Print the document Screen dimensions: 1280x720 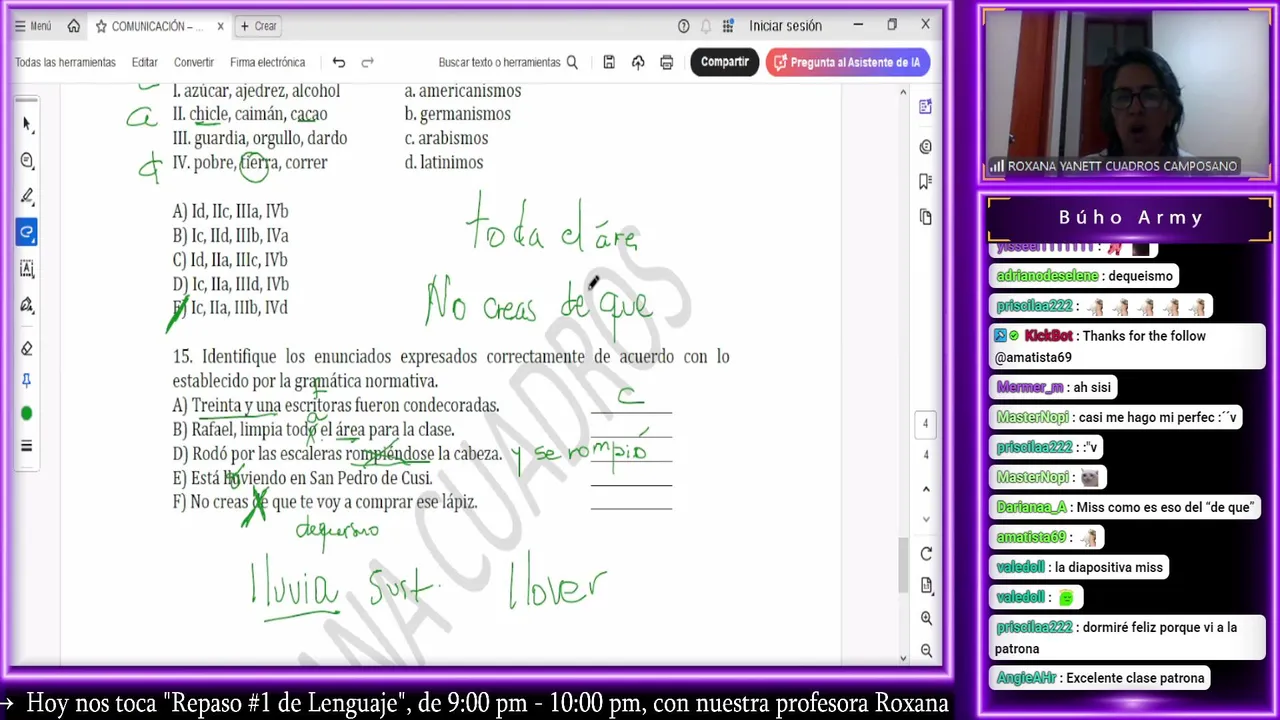[667, 62]
